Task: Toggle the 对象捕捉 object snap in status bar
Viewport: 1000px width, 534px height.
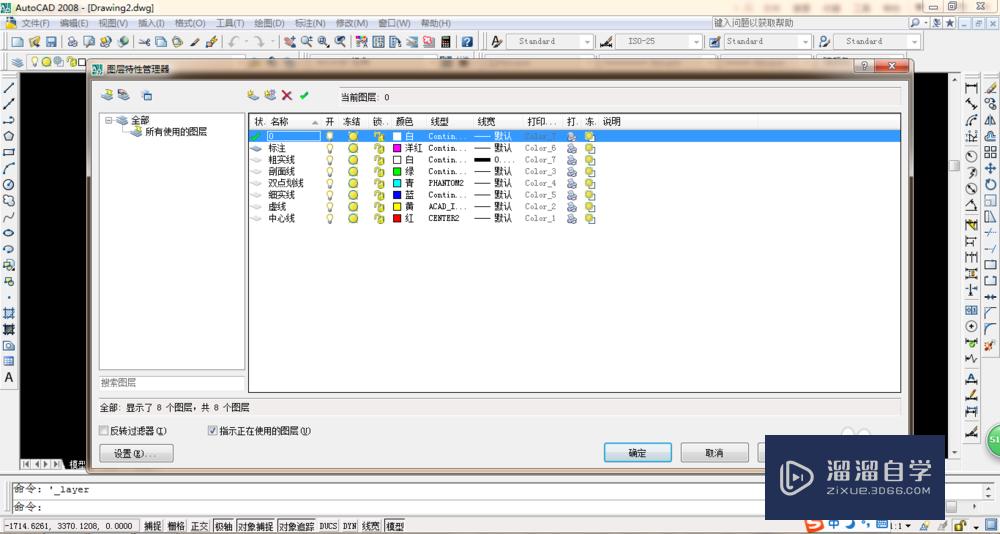Action: (x=256, y=526)
